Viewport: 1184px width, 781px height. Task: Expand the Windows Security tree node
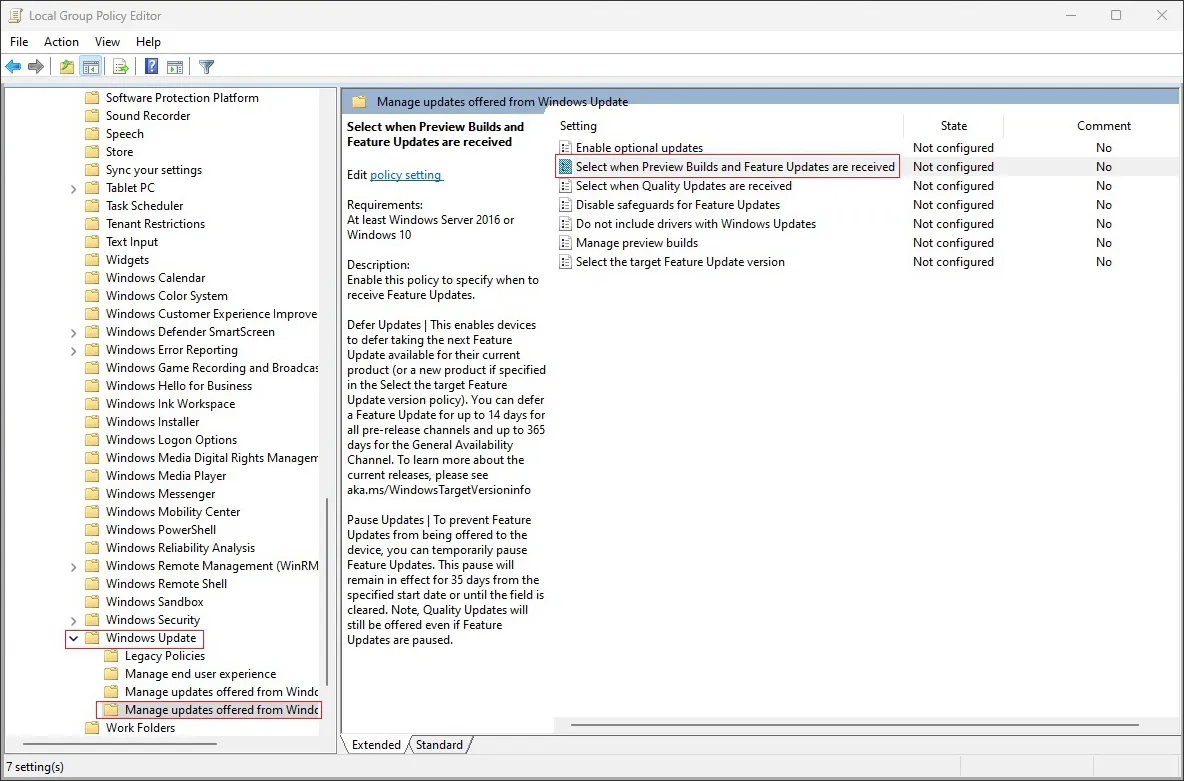point(74,620)
